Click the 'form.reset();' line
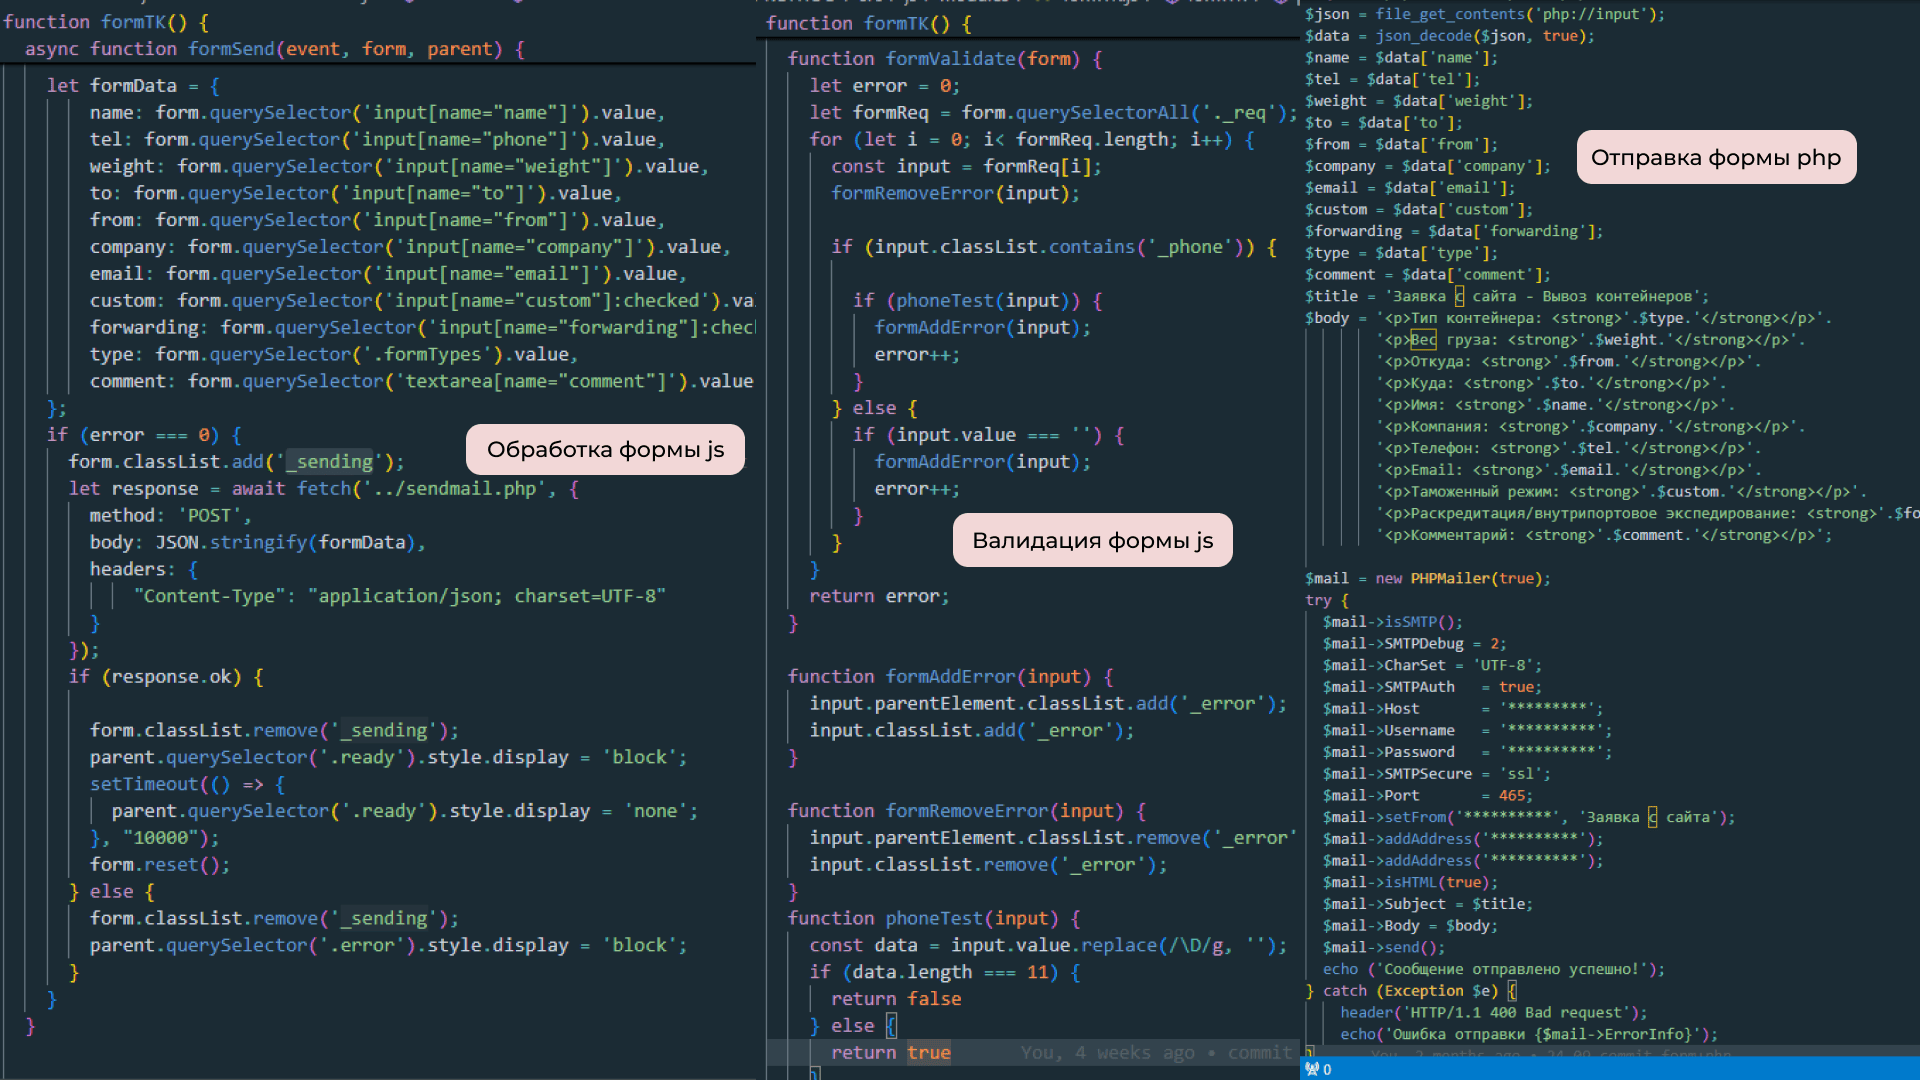The height and width of the screenshot is (1080, 1920). click(160, 865)
